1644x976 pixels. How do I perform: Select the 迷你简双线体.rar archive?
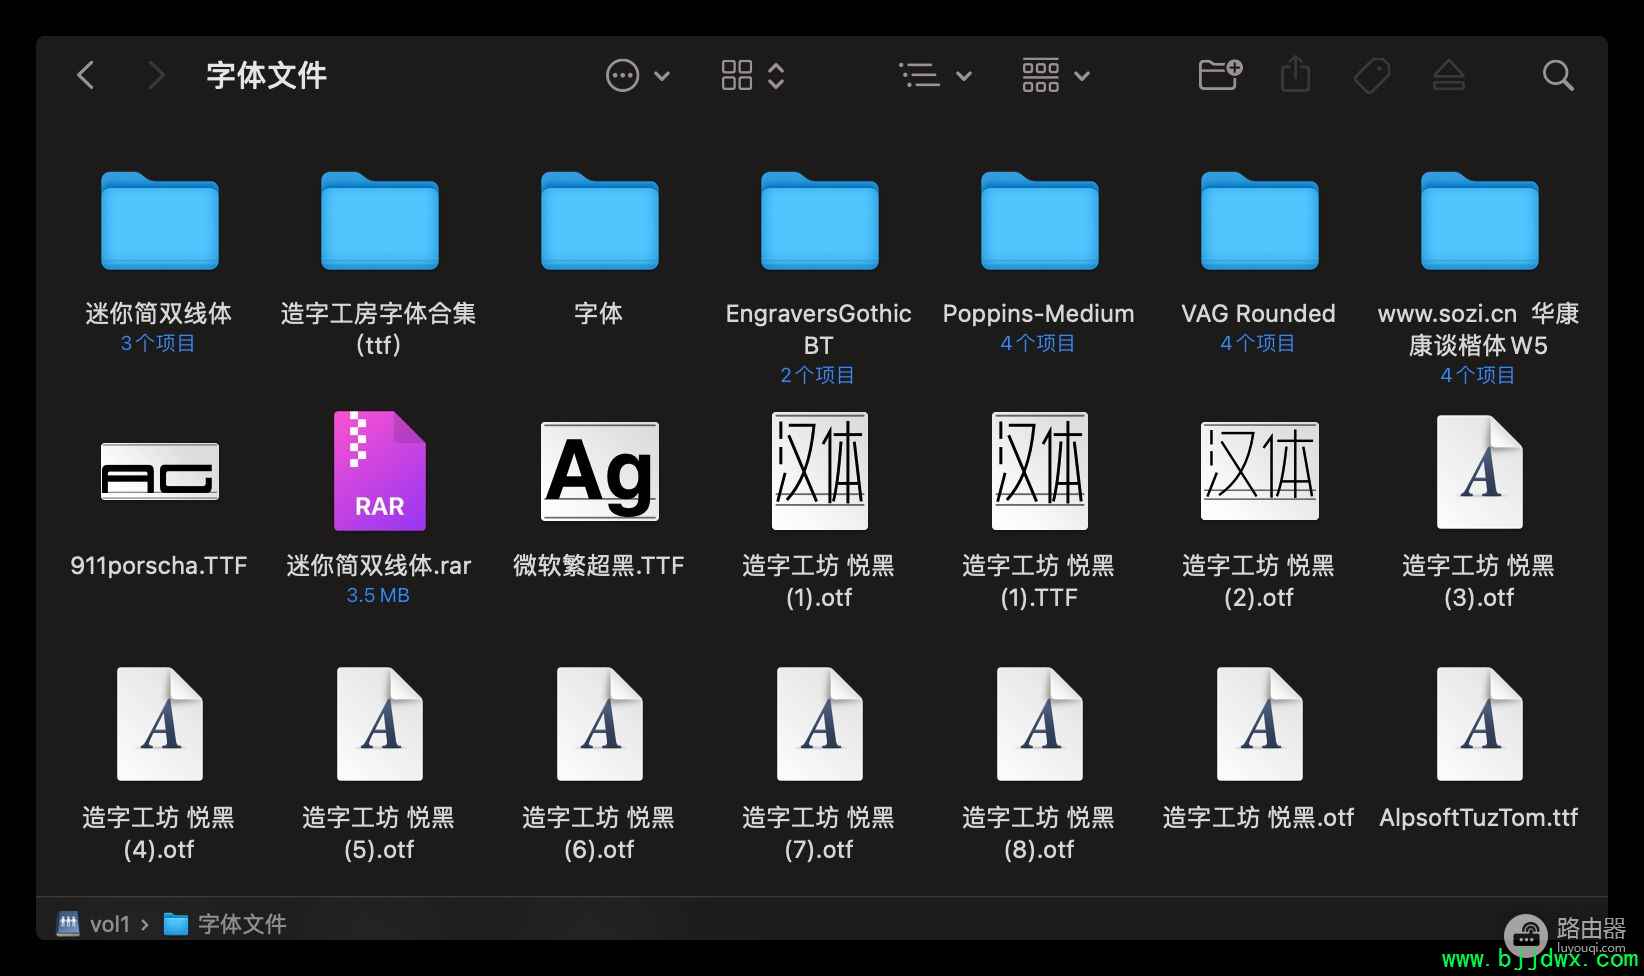[x=380, y=471]
